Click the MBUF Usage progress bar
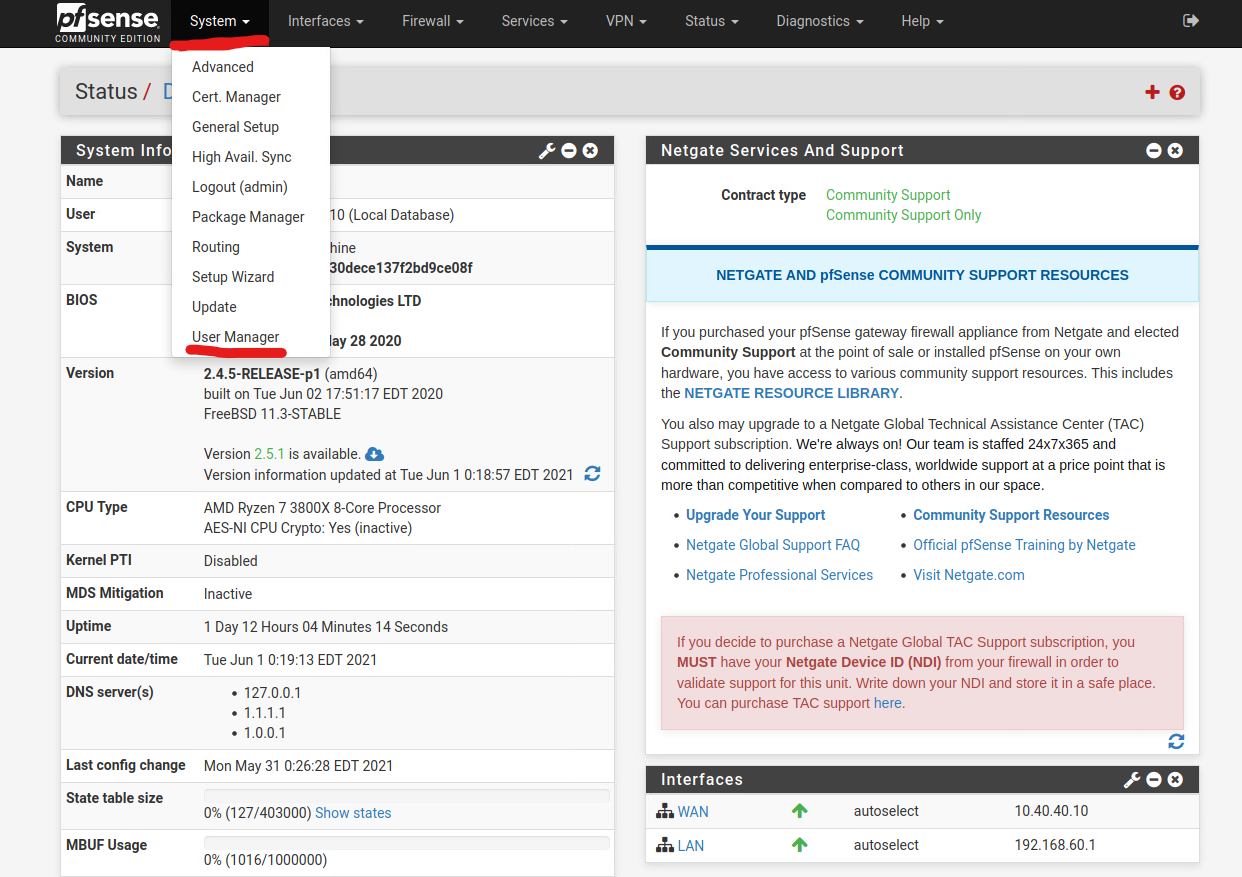Screen dimensions: 1242x877 click(x=407, y=843)
